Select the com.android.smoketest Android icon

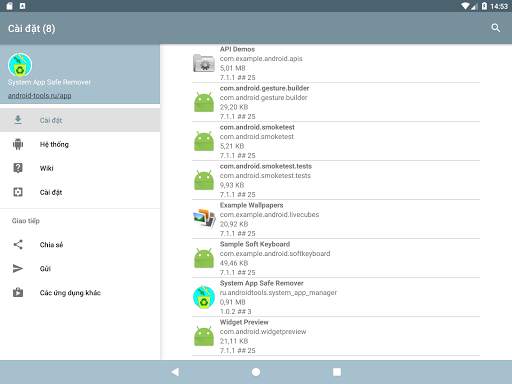(204, 141)
